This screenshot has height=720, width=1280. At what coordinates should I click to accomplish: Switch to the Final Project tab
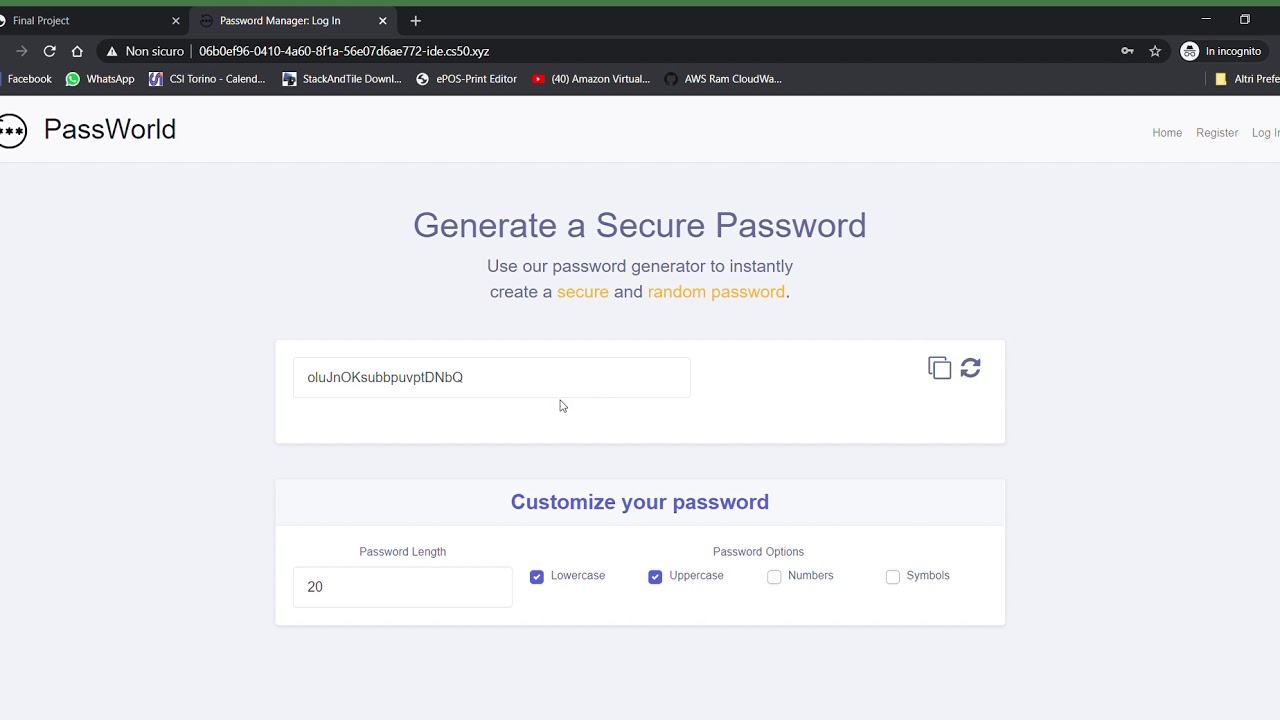(x=90, y=20)
